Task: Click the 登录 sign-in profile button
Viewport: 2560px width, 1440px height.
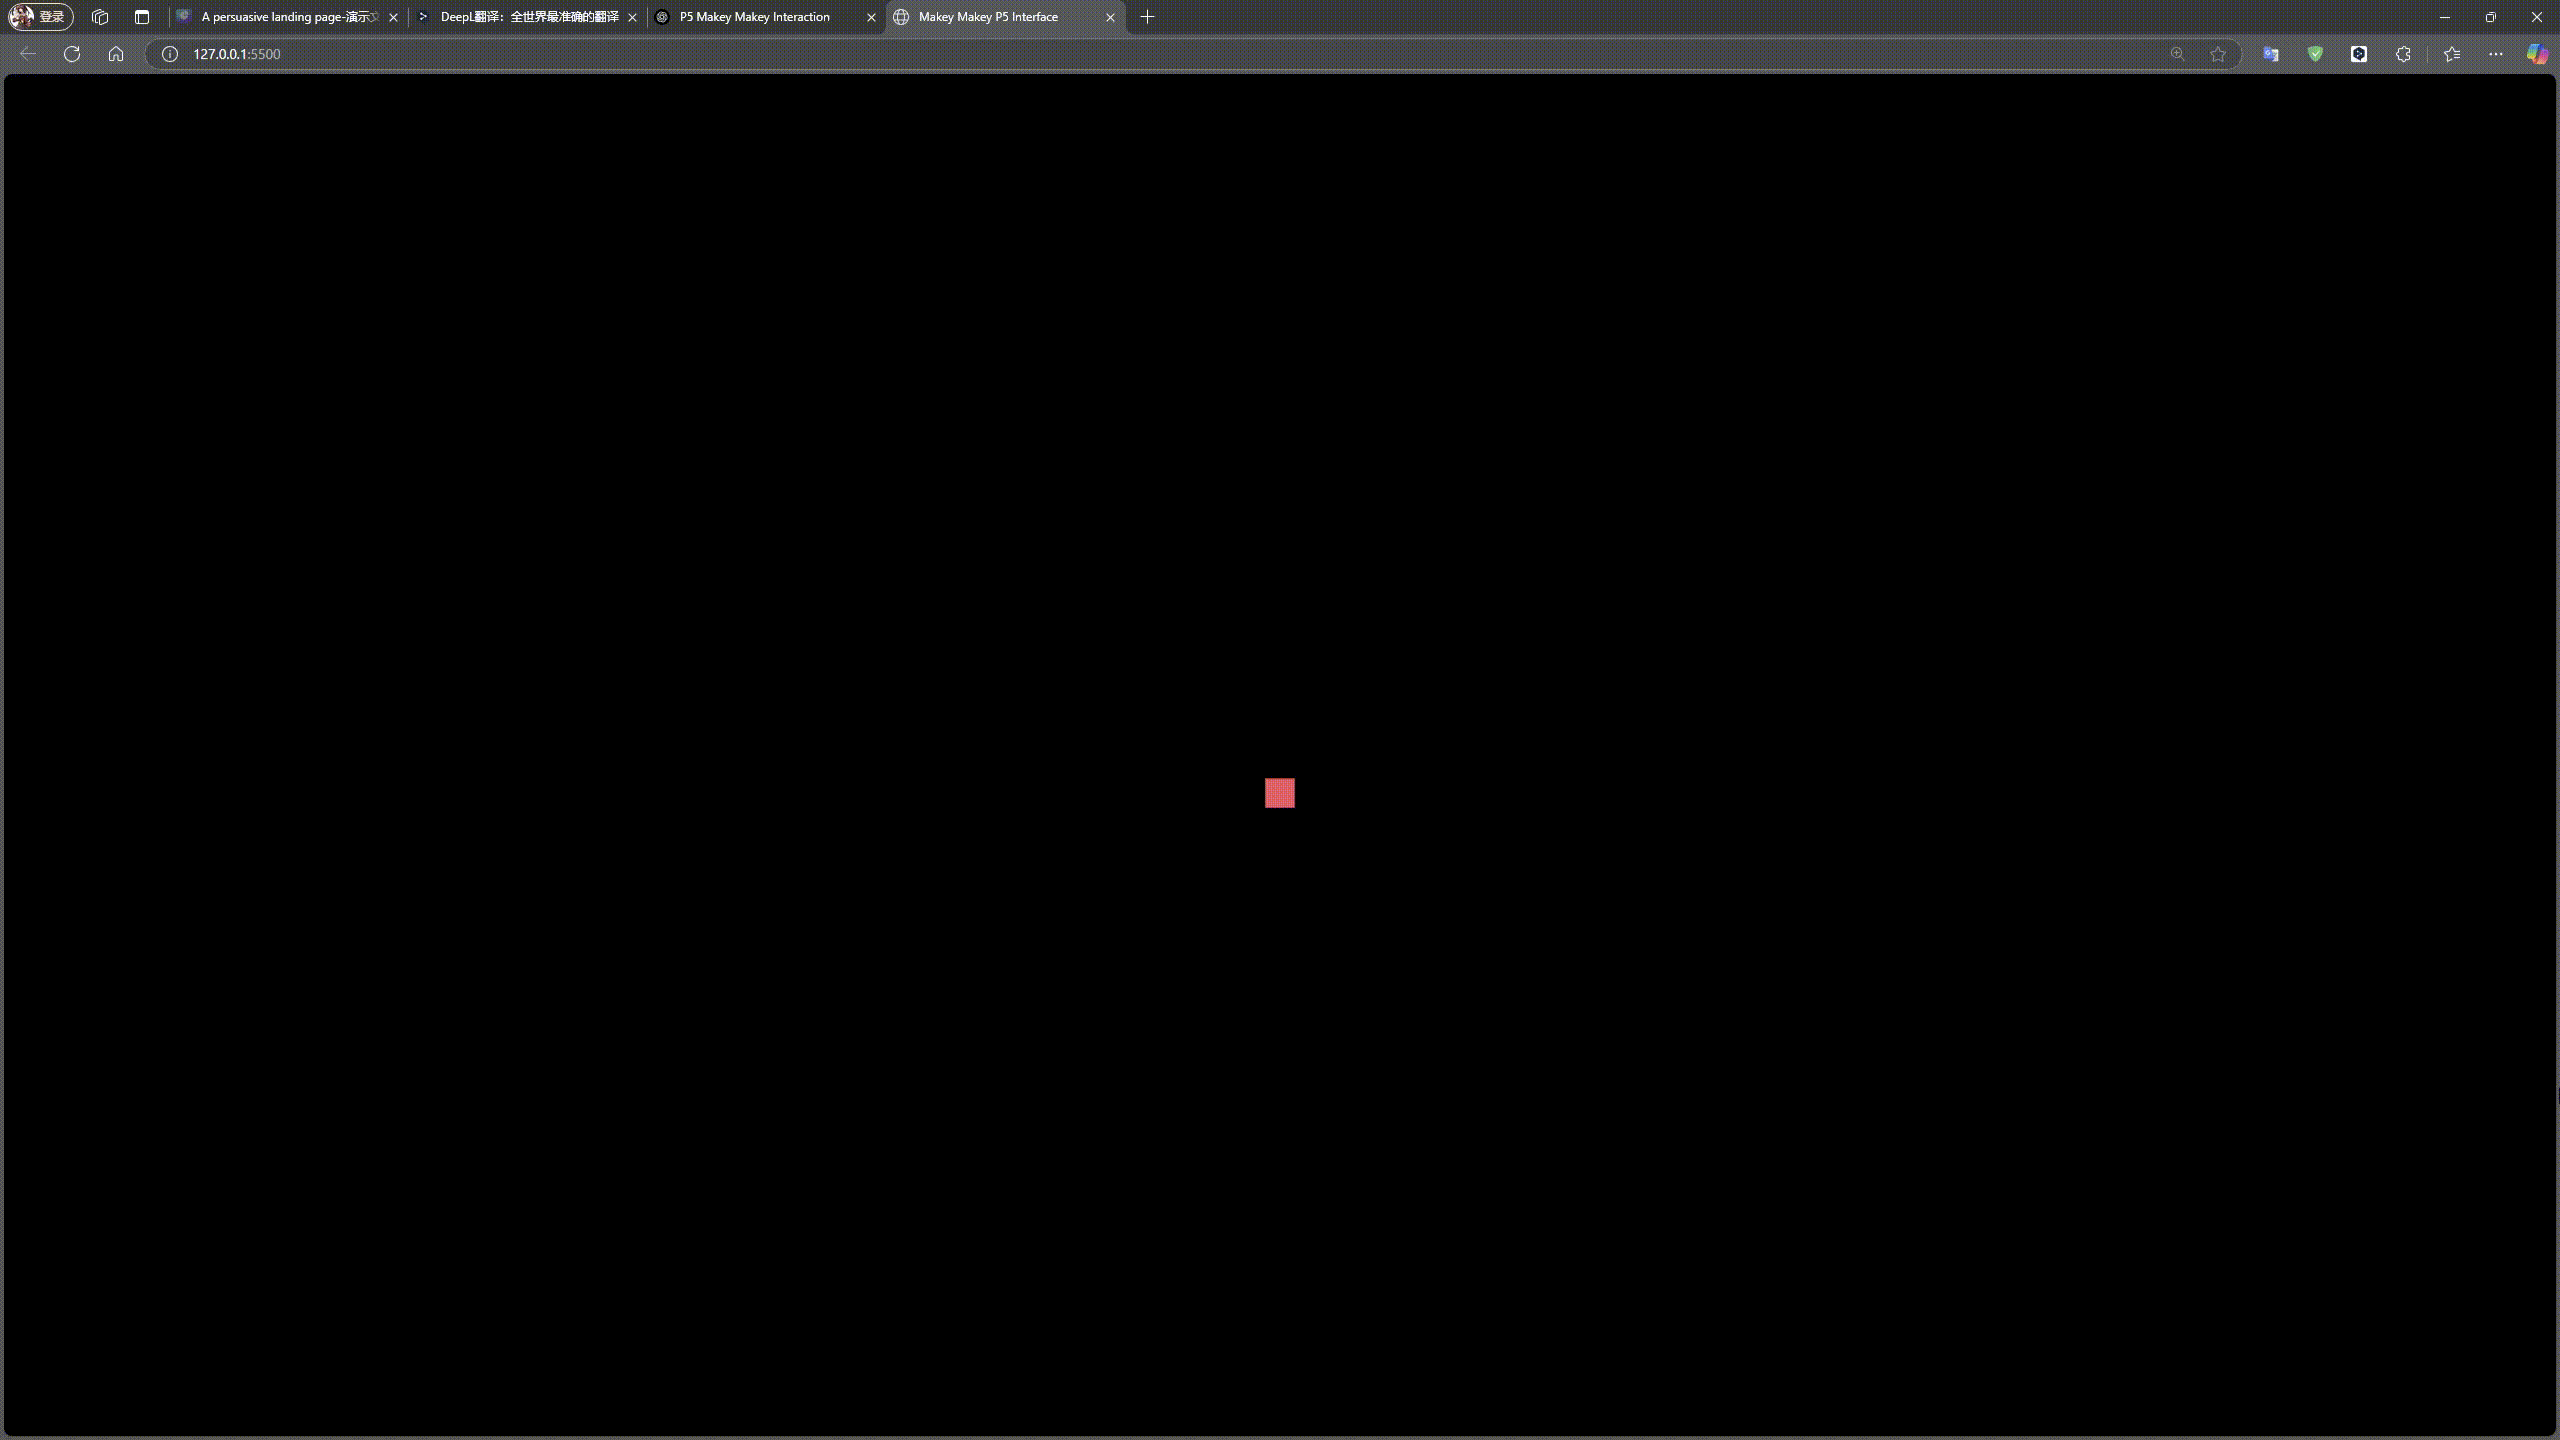Action: click(40, 16)
